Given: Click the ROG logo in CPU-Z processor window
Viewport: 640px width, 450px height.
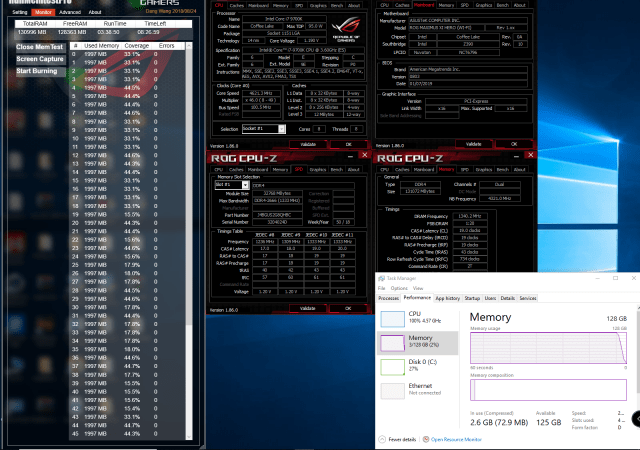Looking at the screenshot, I should tap(346, 29).
